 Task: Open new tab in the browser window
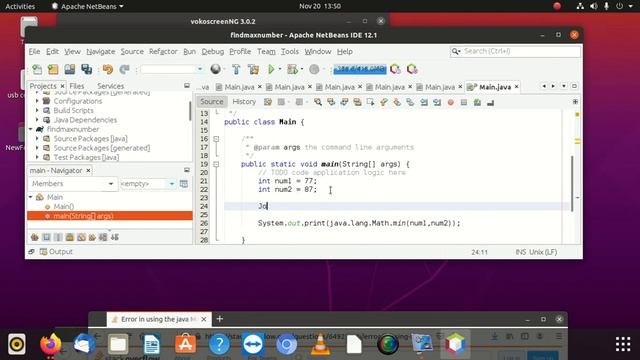pyautogui.click(x=220, y=319)
